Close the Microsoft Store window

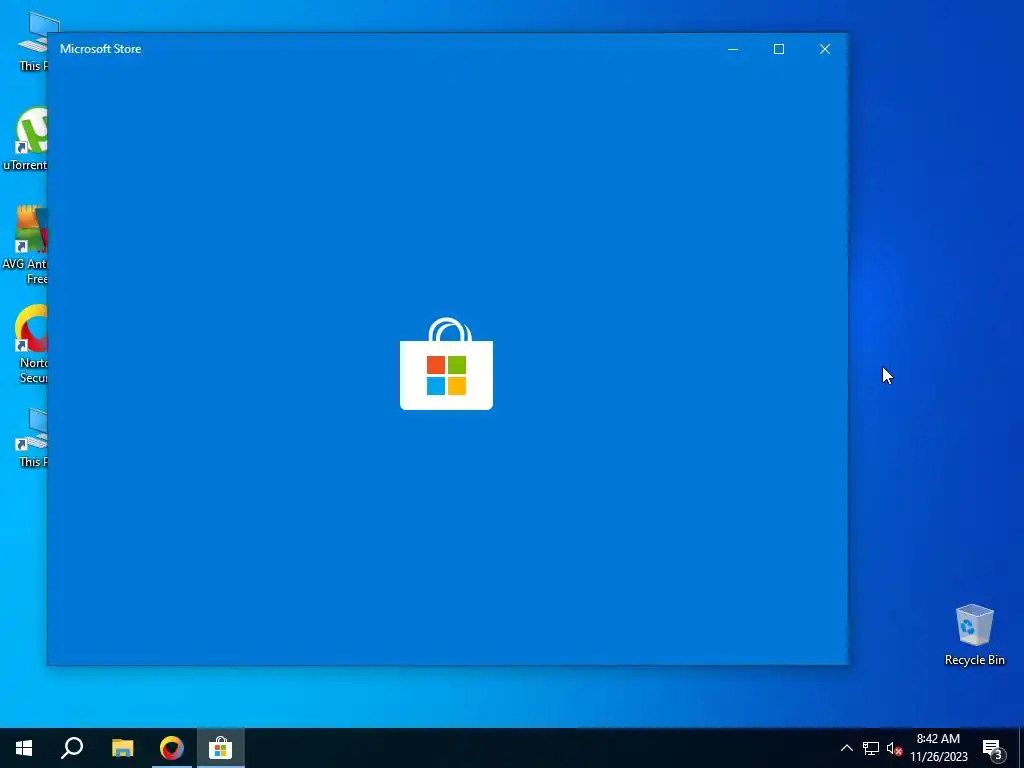tap(825, 49)
